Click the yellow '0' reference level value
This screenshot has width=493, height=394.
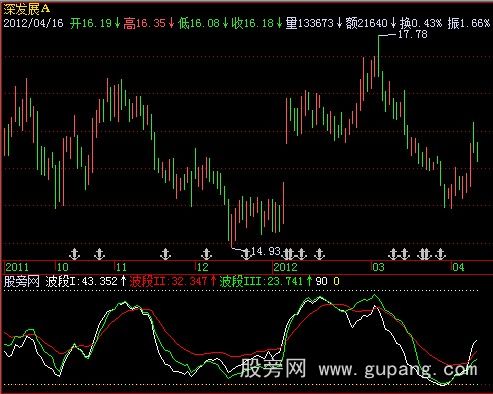coord(336,281)
